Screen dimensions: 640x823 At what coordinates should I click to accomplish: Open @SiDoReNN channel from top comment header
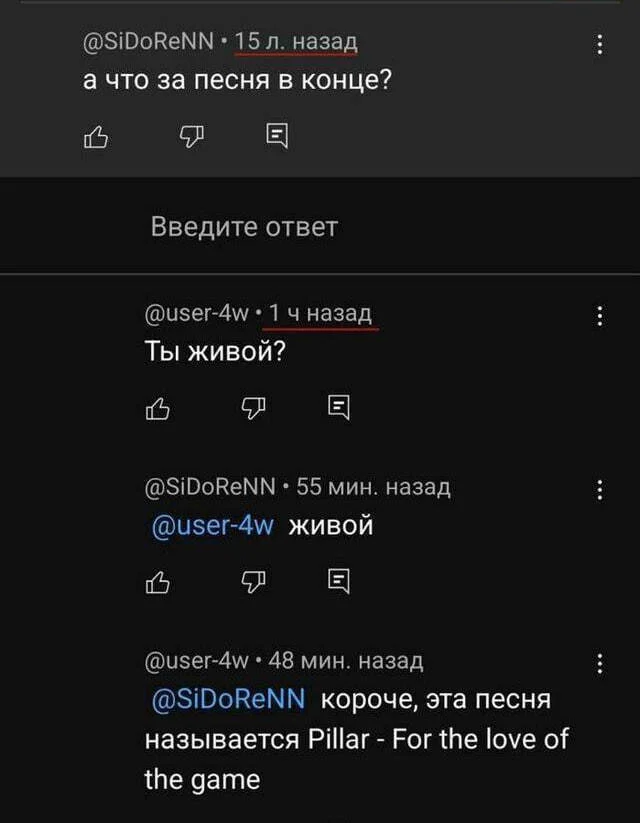[x=148, y=42]
